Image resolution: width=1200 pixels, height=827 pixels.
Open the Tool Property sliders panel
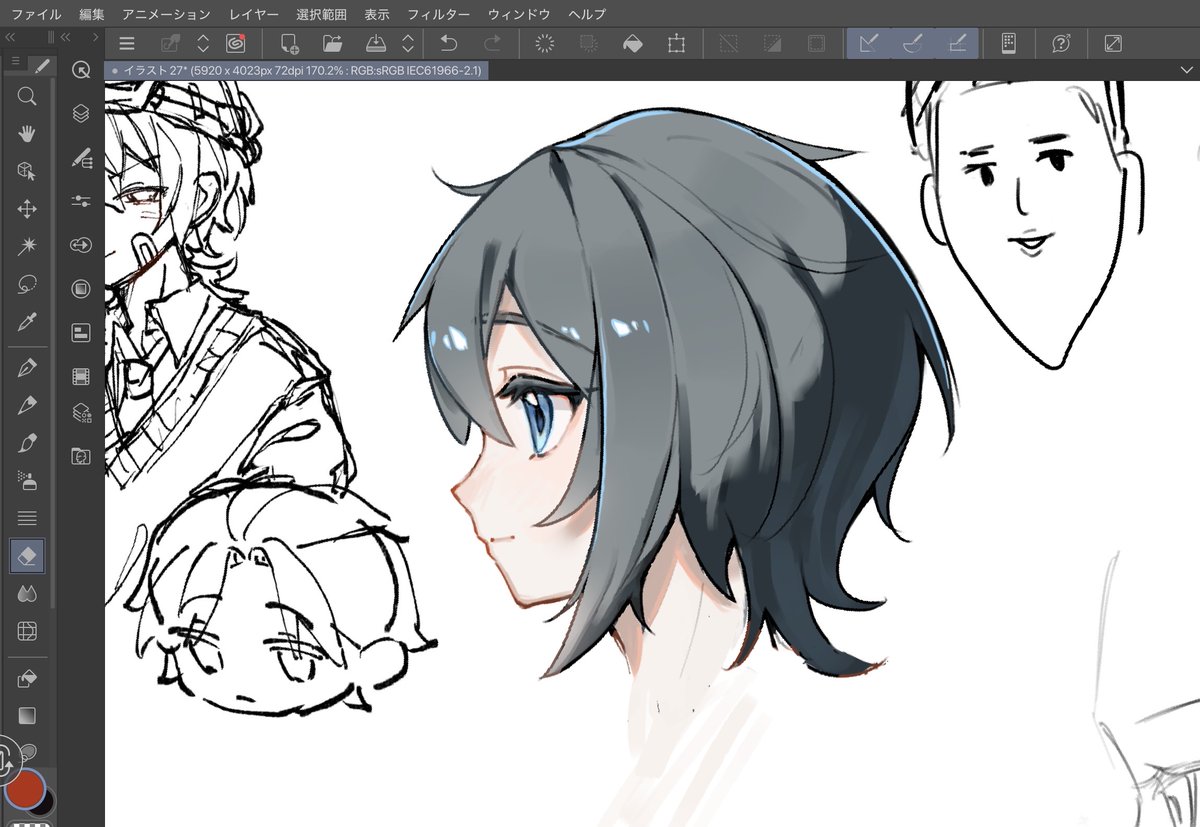tap(81, 201)
